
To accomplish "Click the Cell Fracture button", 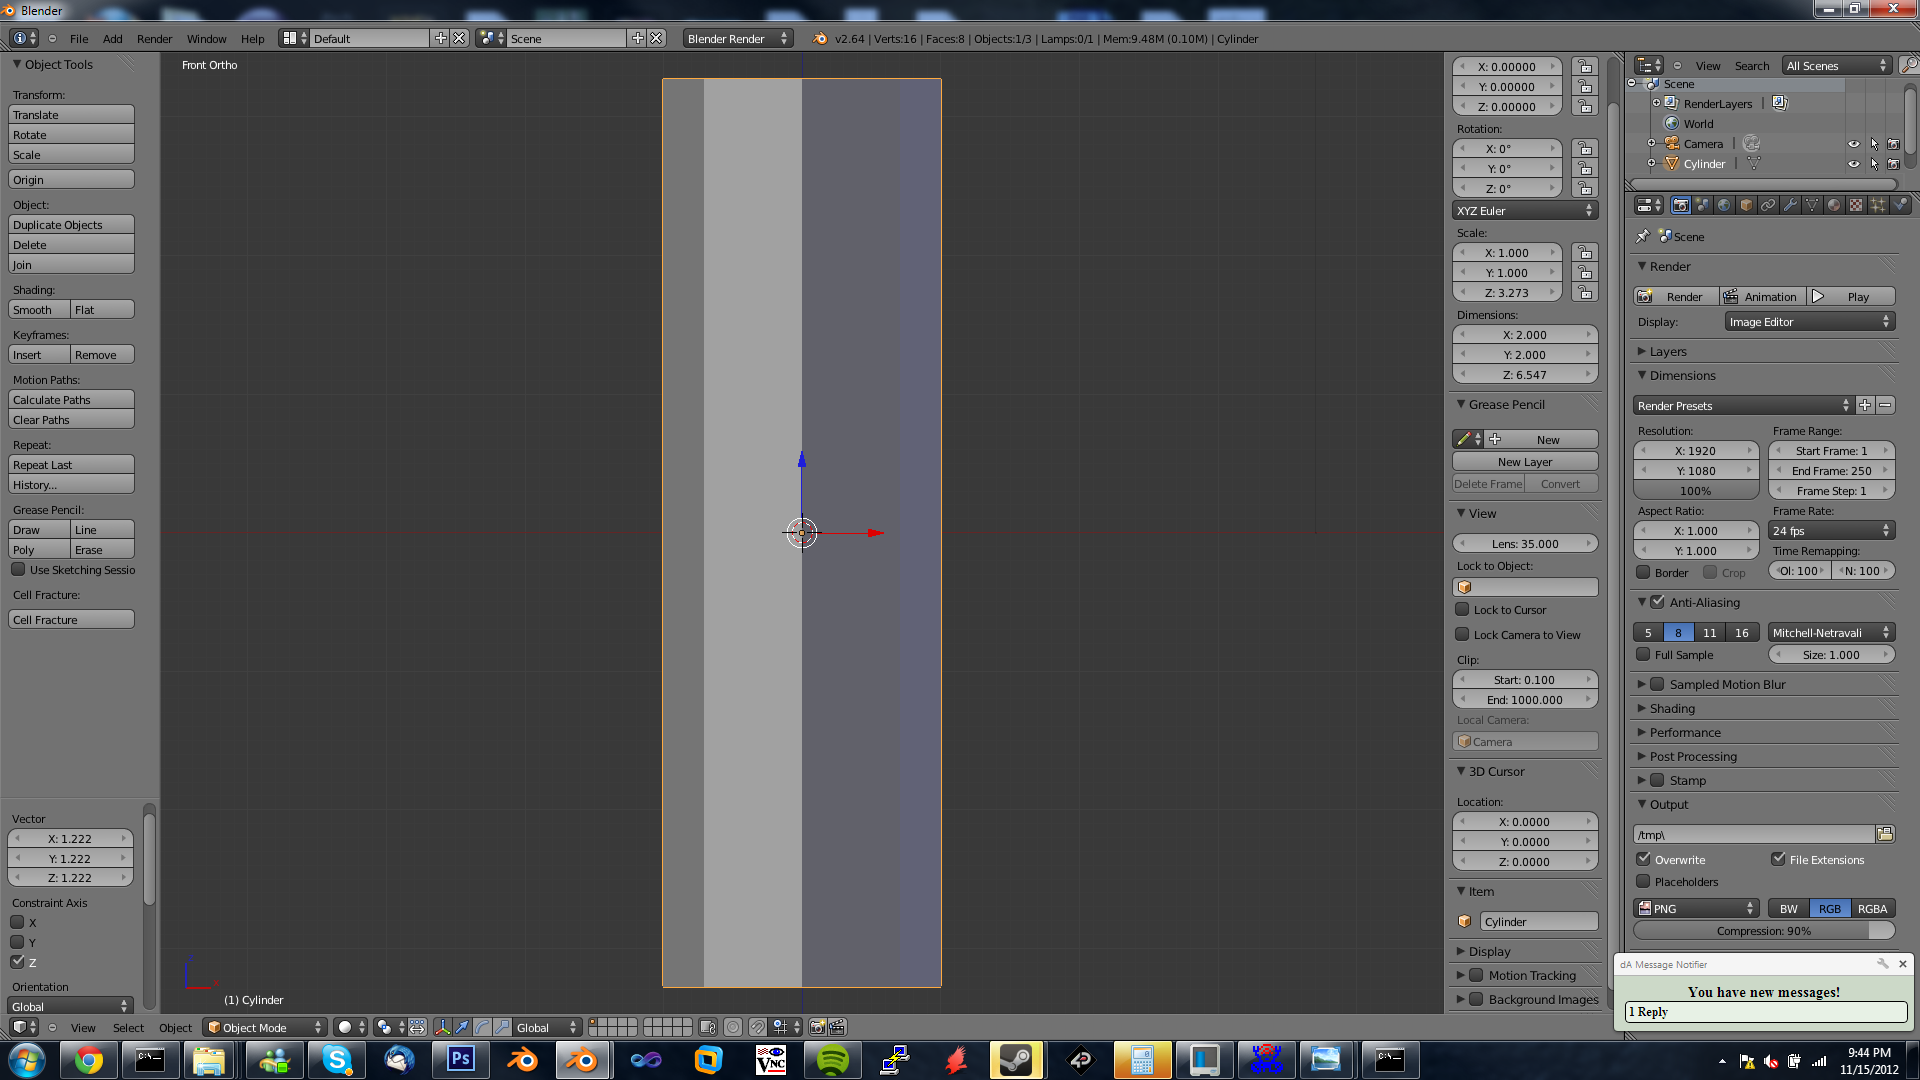I will (x=71, y=620).
